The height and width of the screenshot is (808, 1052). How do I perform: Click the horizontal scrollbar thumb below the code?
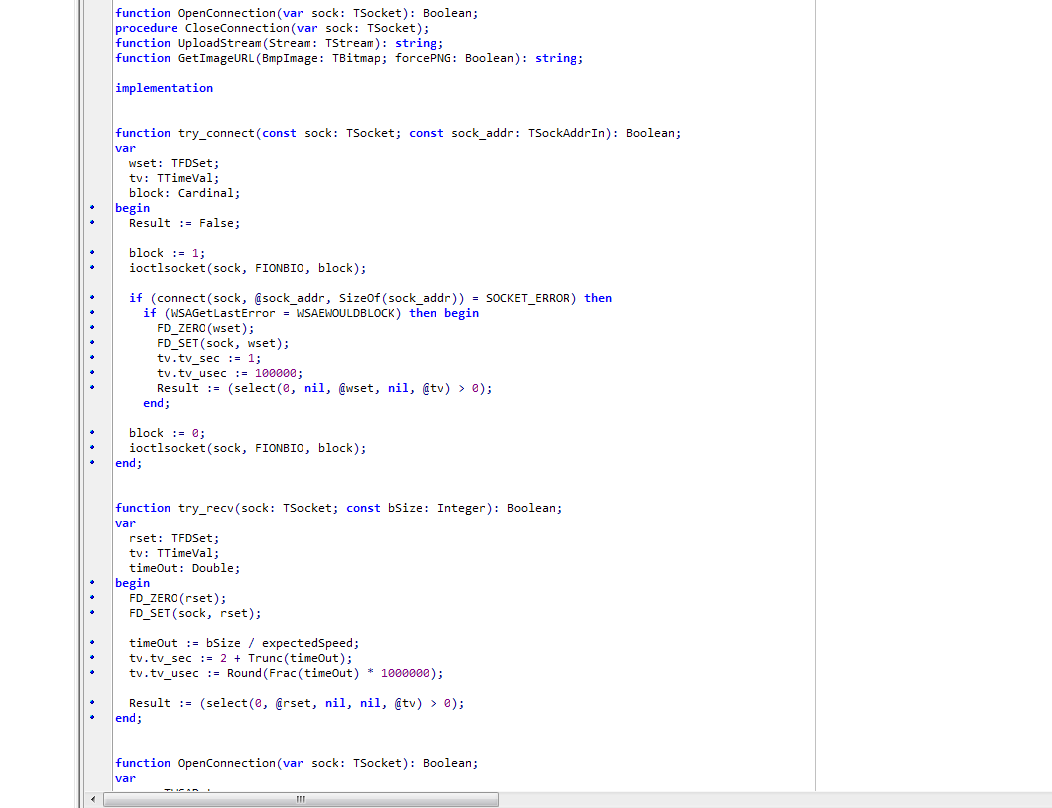click(301, 799)
